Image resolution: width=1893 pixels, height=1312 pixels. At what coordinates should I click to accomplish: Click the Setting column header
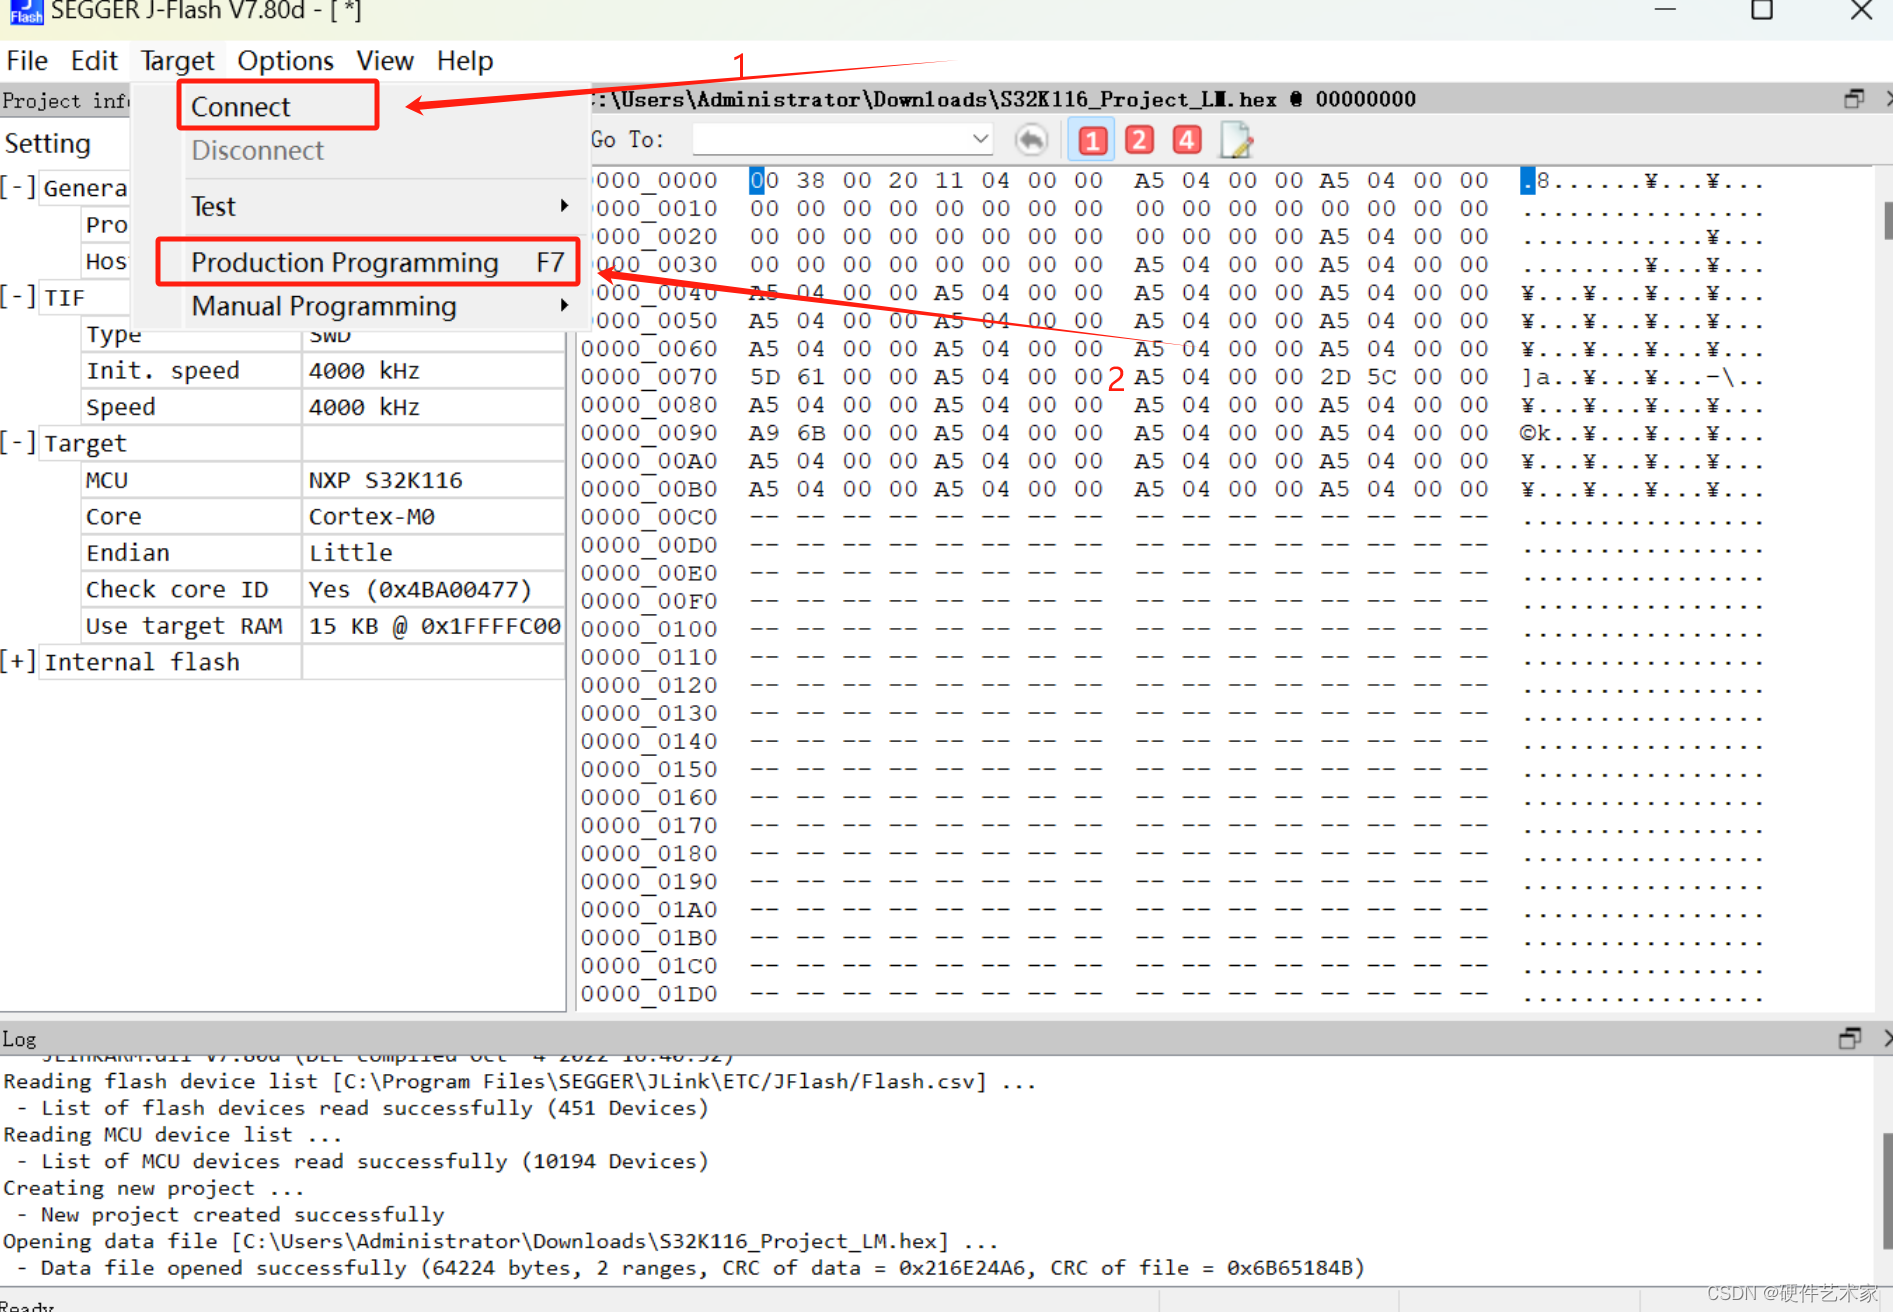[x=47, y=143]
